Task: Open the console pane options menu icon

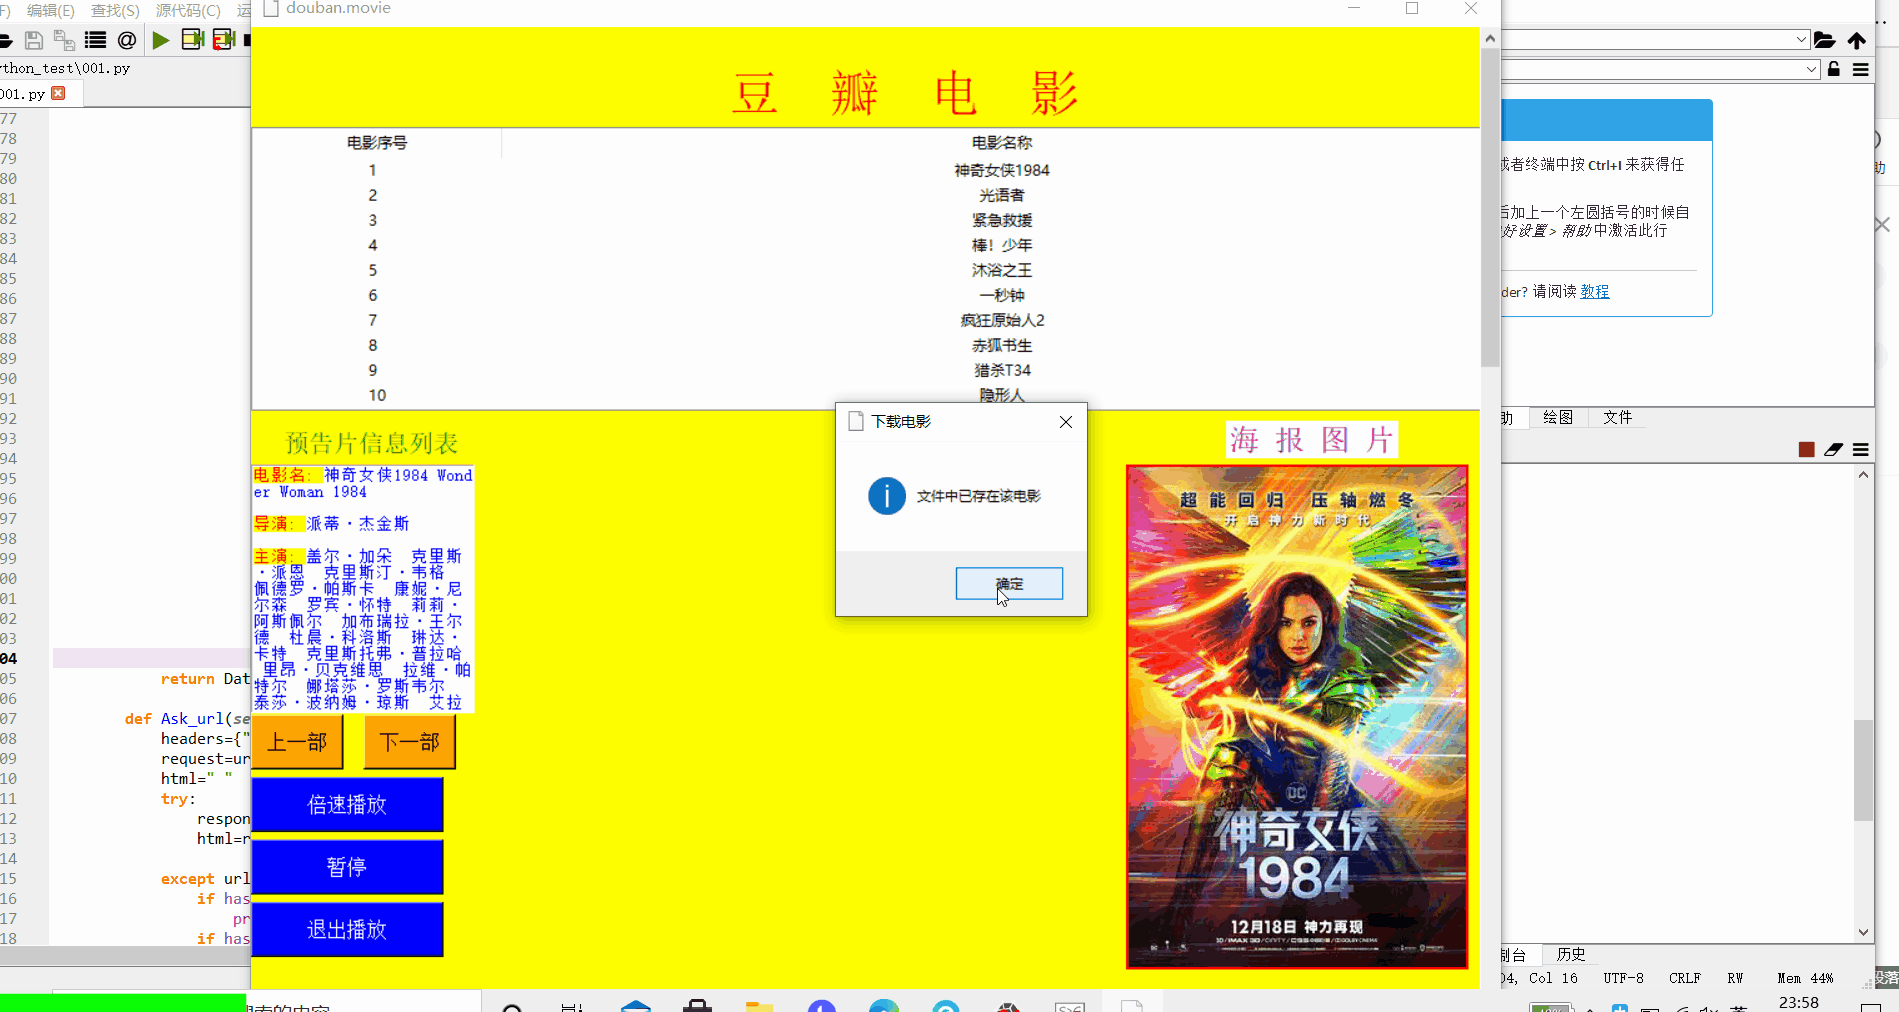Action: coord(1861,450)
